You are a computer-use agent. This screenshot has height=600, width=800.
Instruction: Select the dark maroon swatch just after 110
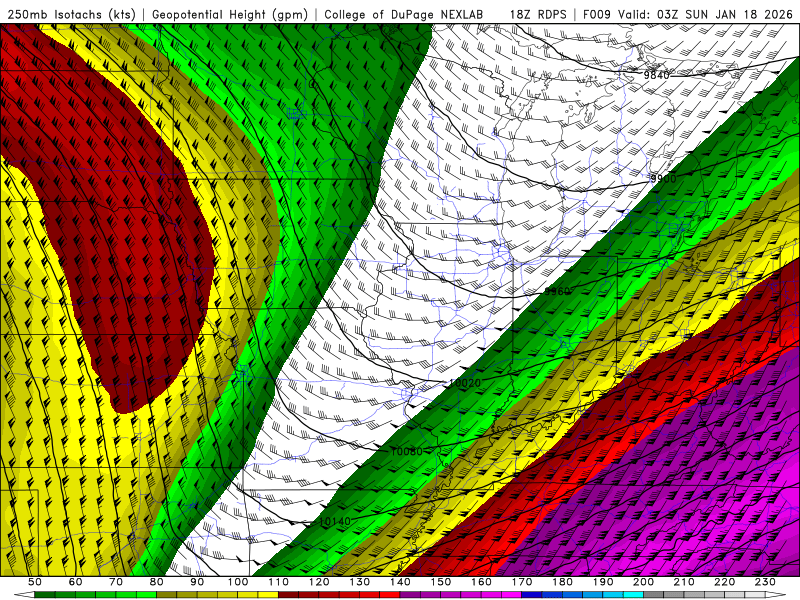288,595
